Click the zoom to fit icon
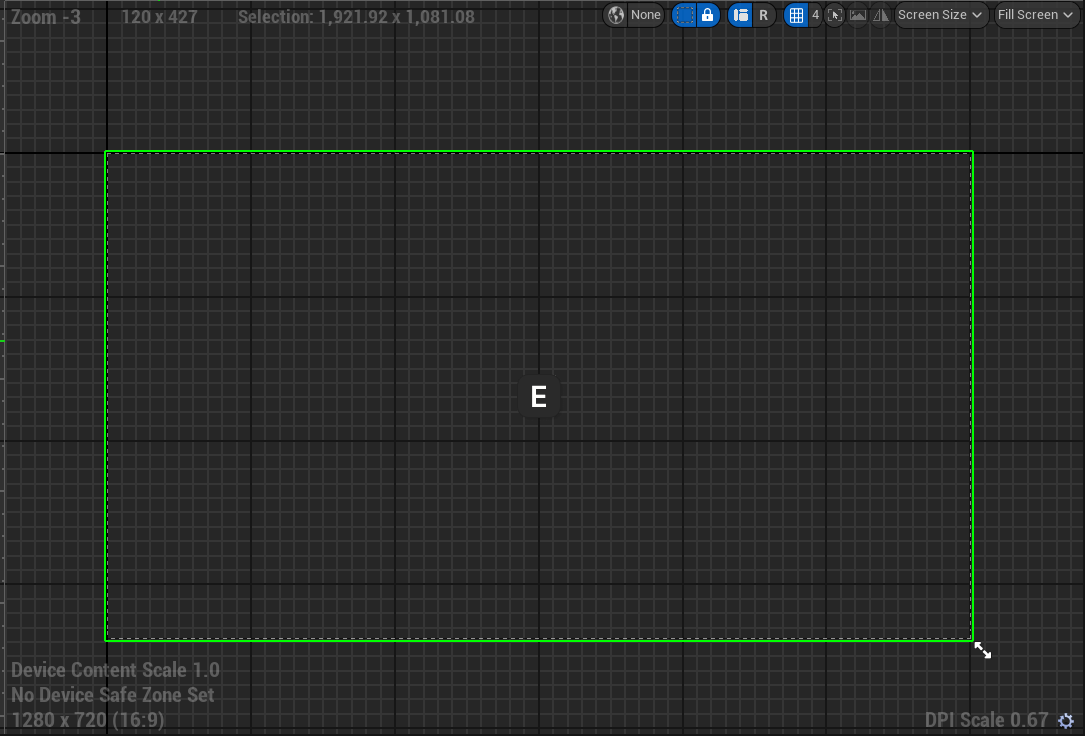 pyautogui.click(x=835, y=15)
